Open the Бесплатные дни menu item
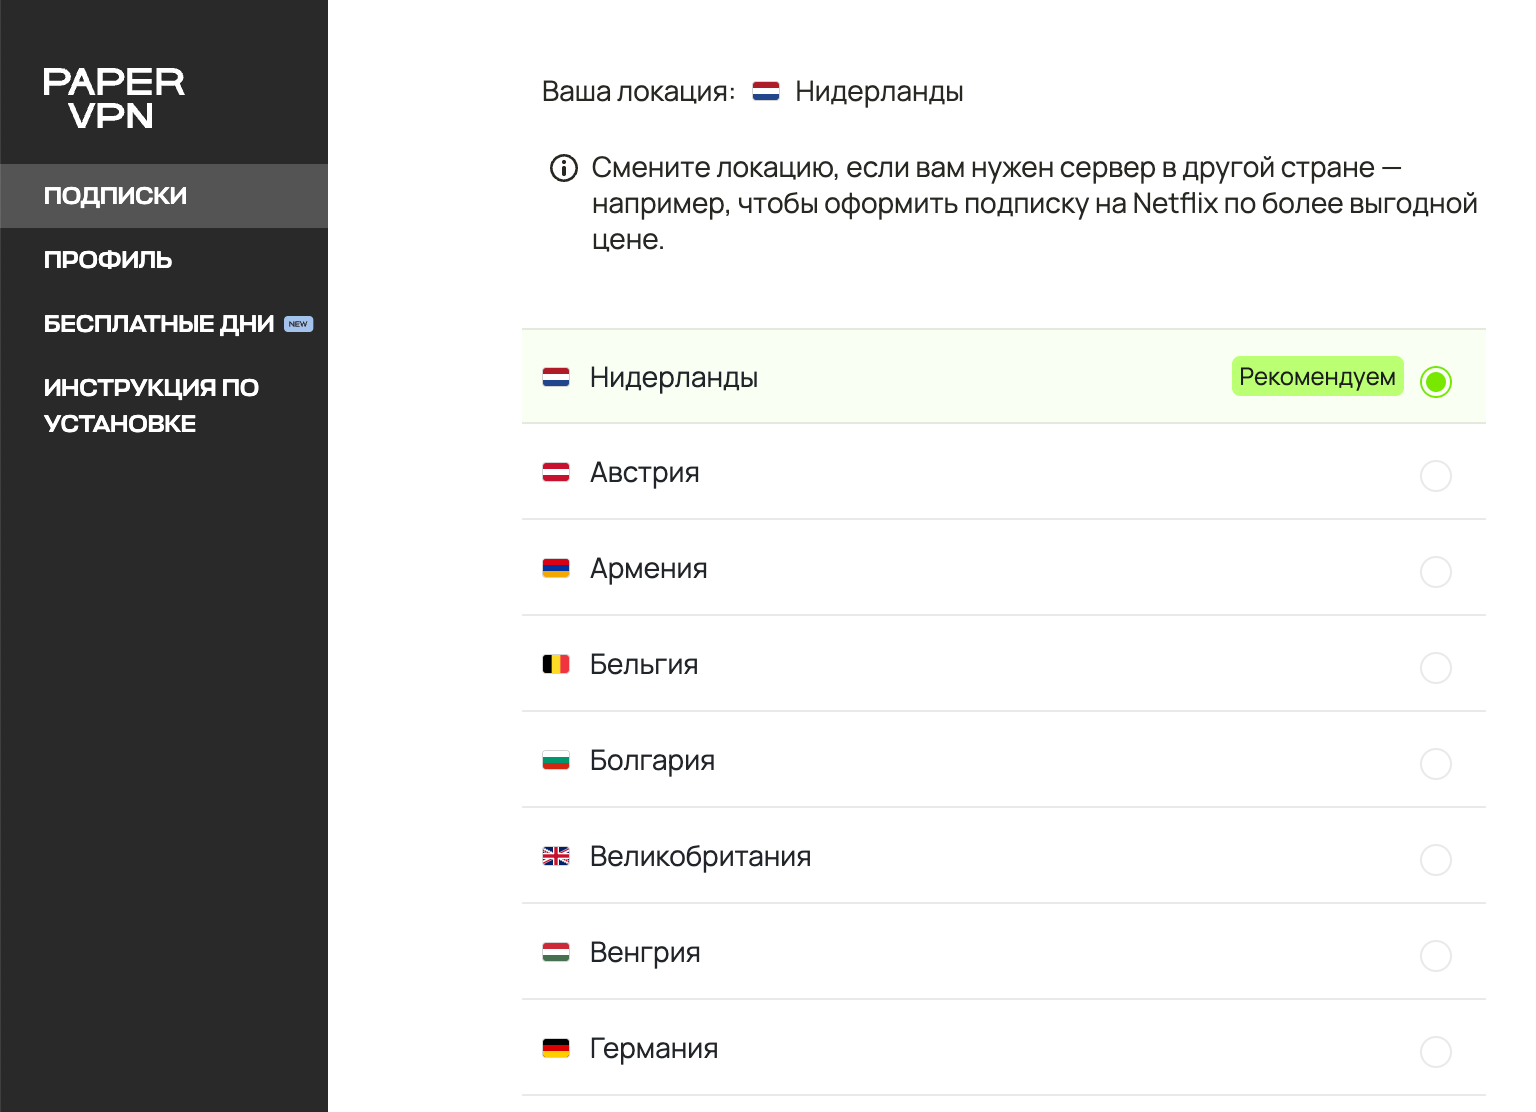The image size is (1536, 1112). 159,324
